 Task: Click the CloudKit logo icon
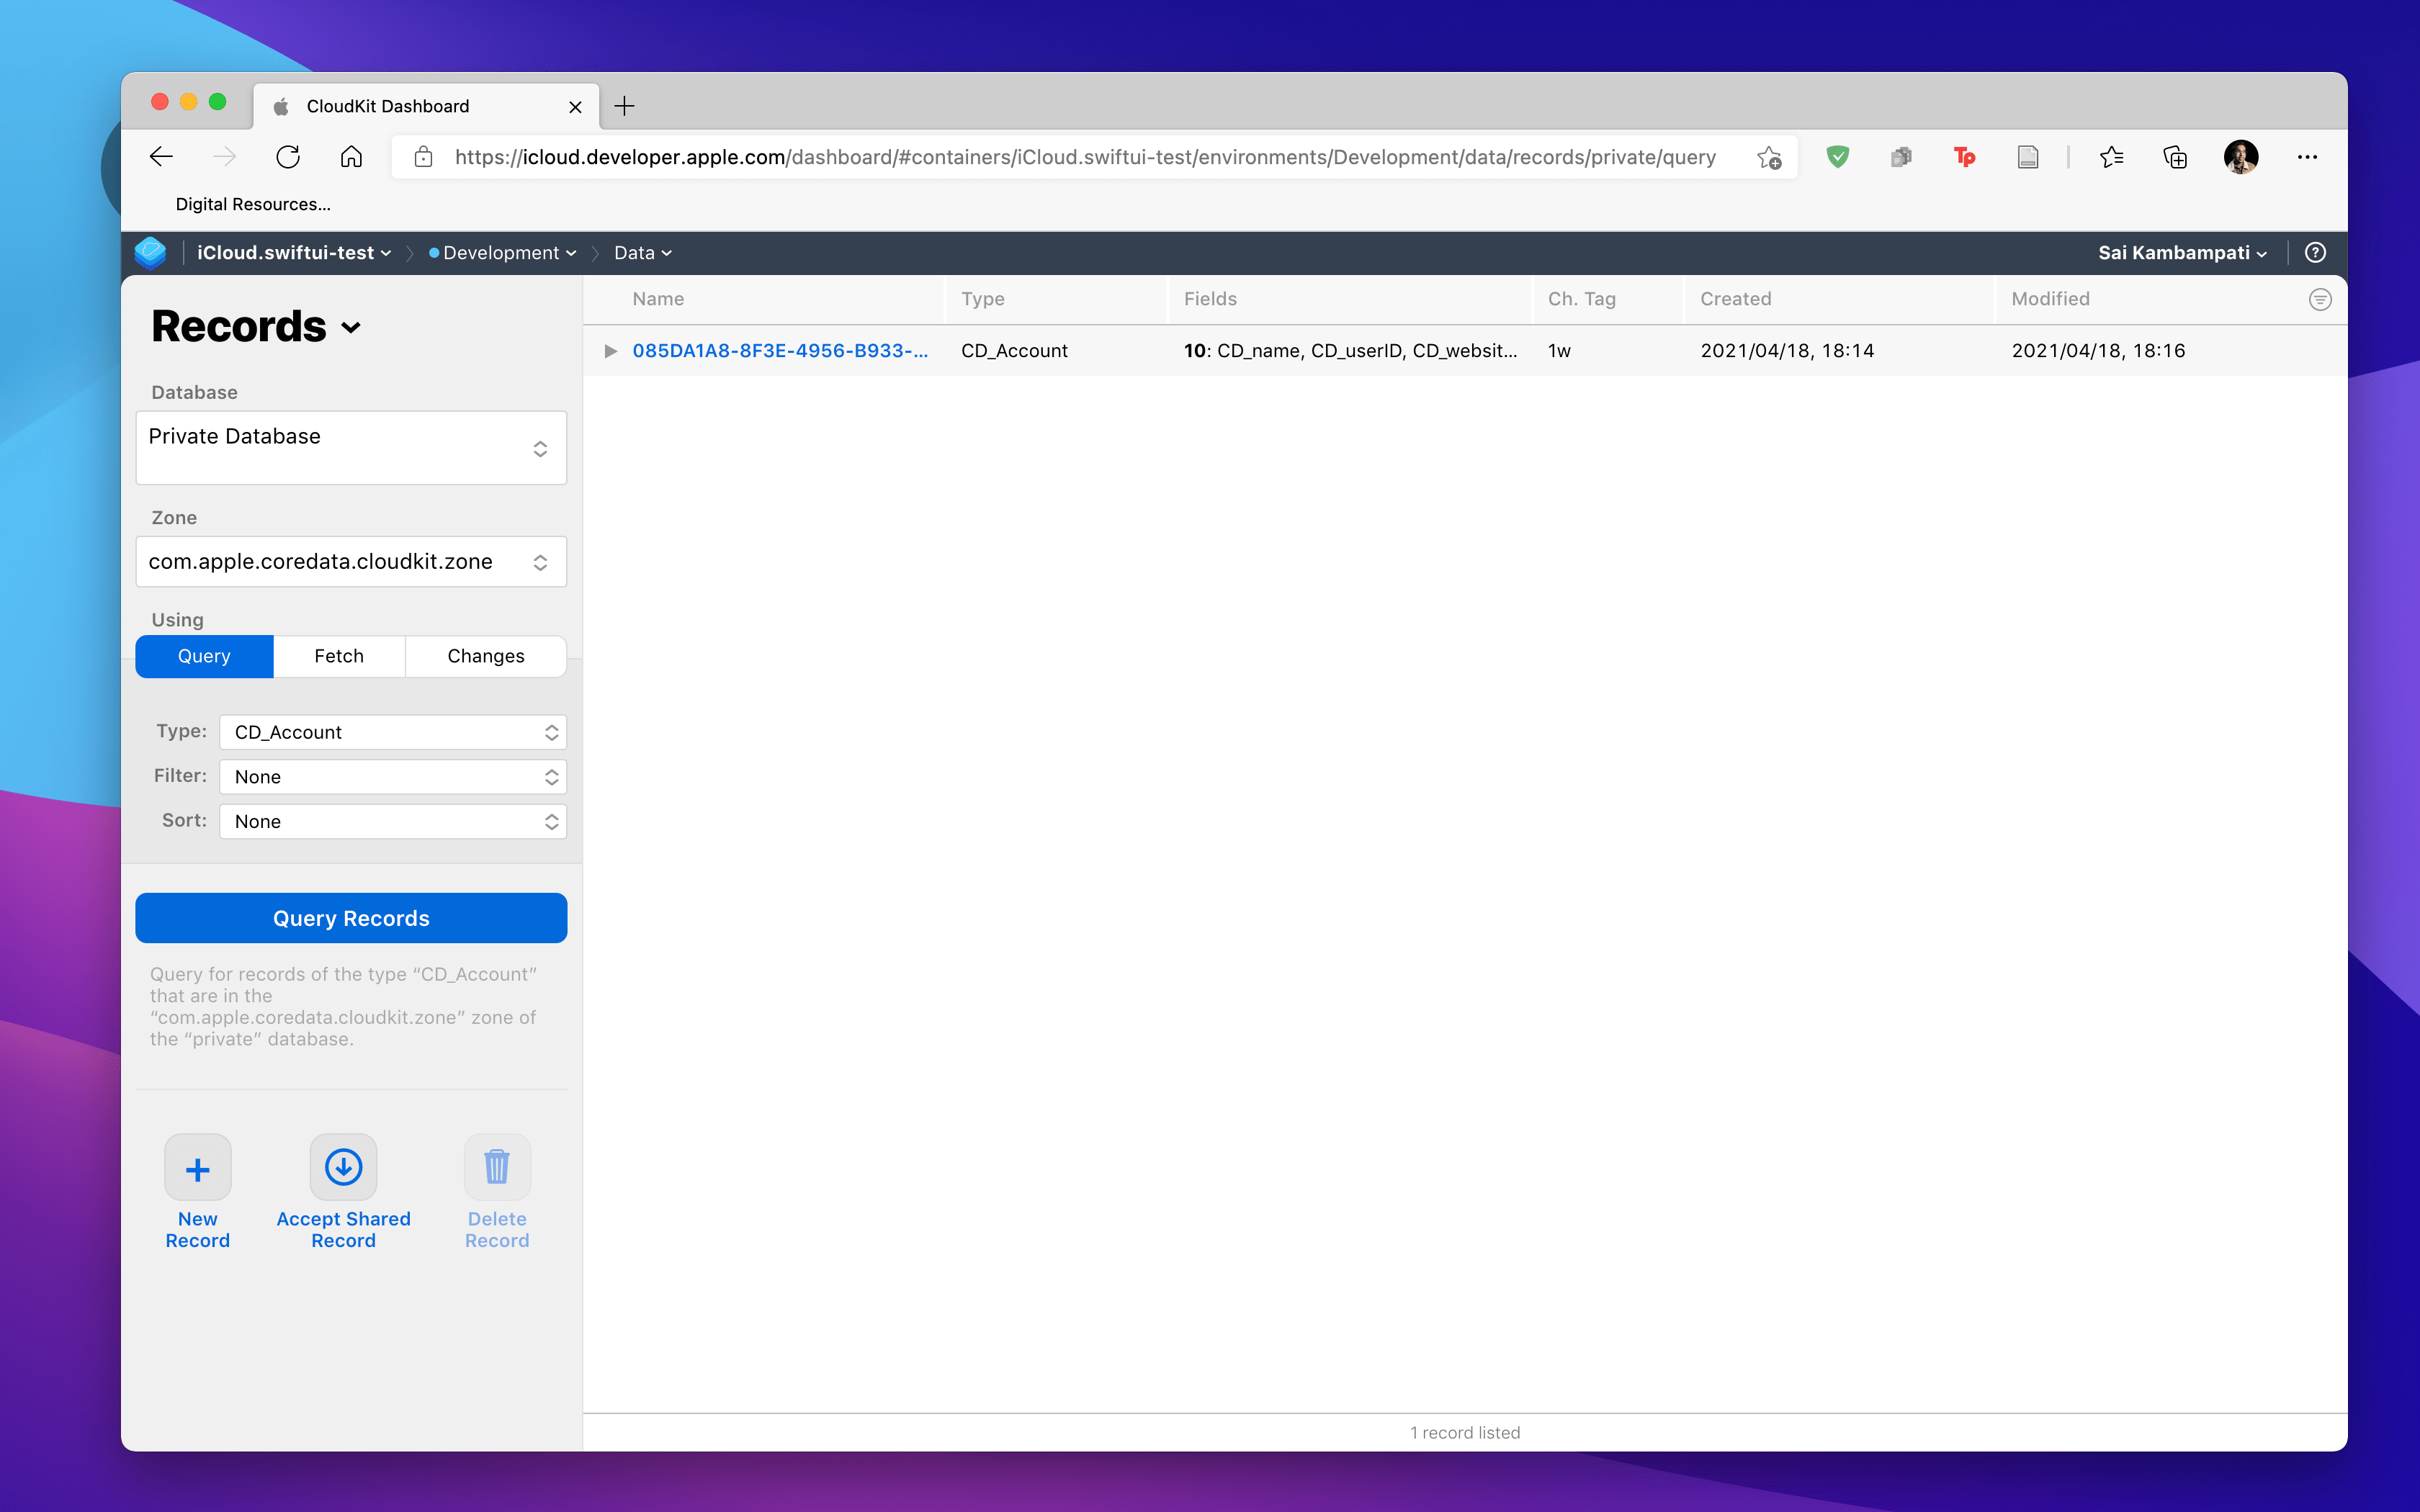[151, 253]
